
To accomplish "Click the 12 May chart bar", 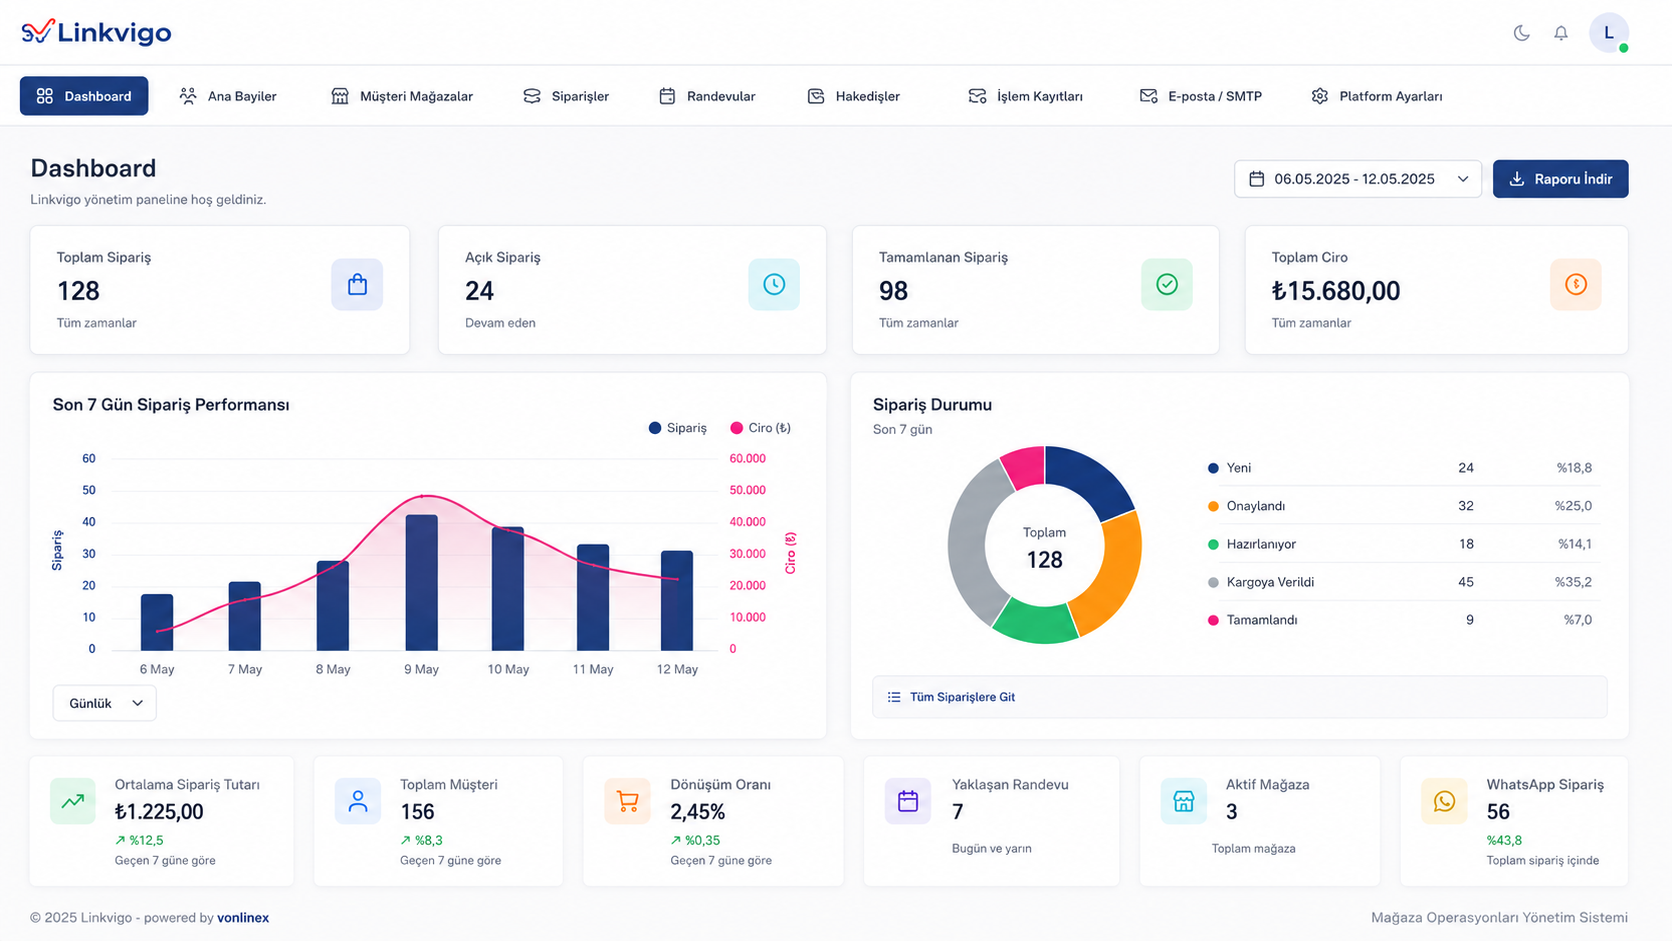I will click(x=677, y=600).
